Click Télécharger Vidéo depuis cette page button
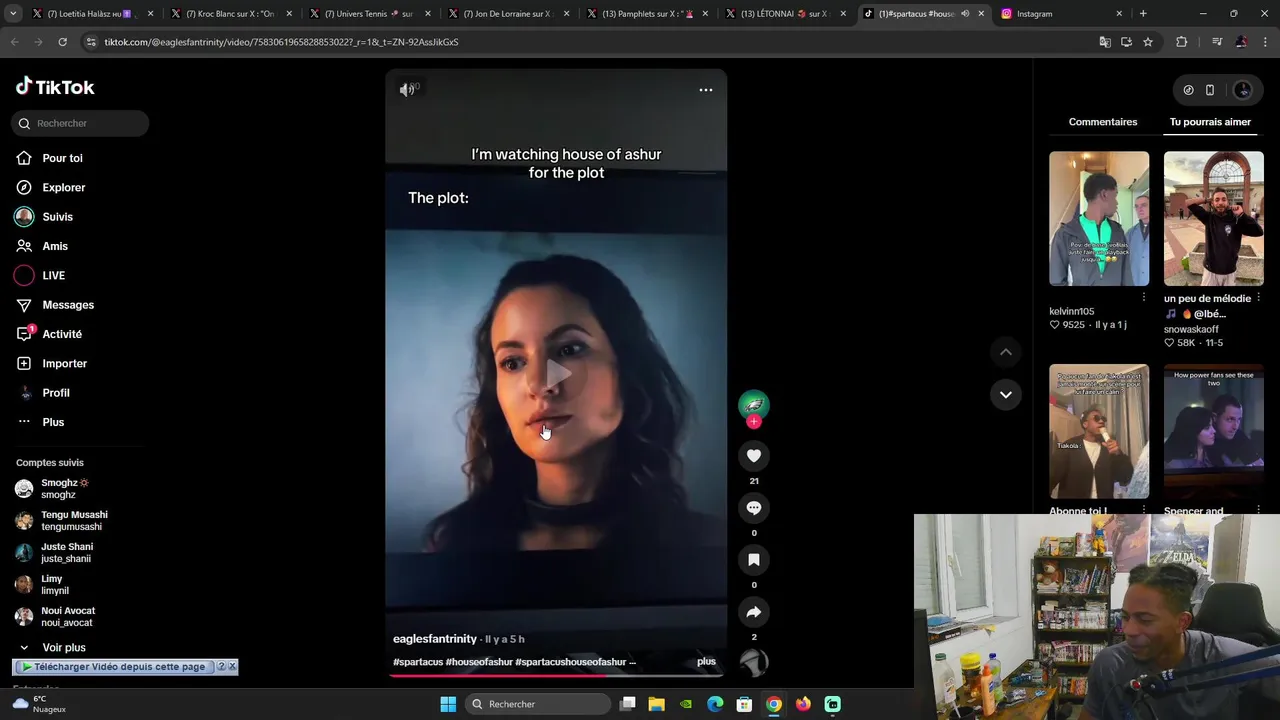Image resolution: width=1280 pixels, height=720 pixels. tap(114, 667)
